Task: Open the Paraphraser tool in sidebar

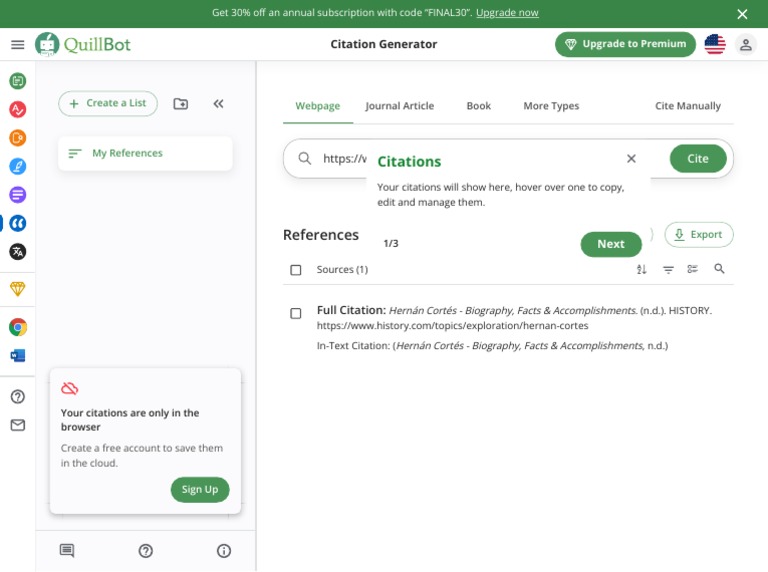Action: click(17, 81)
